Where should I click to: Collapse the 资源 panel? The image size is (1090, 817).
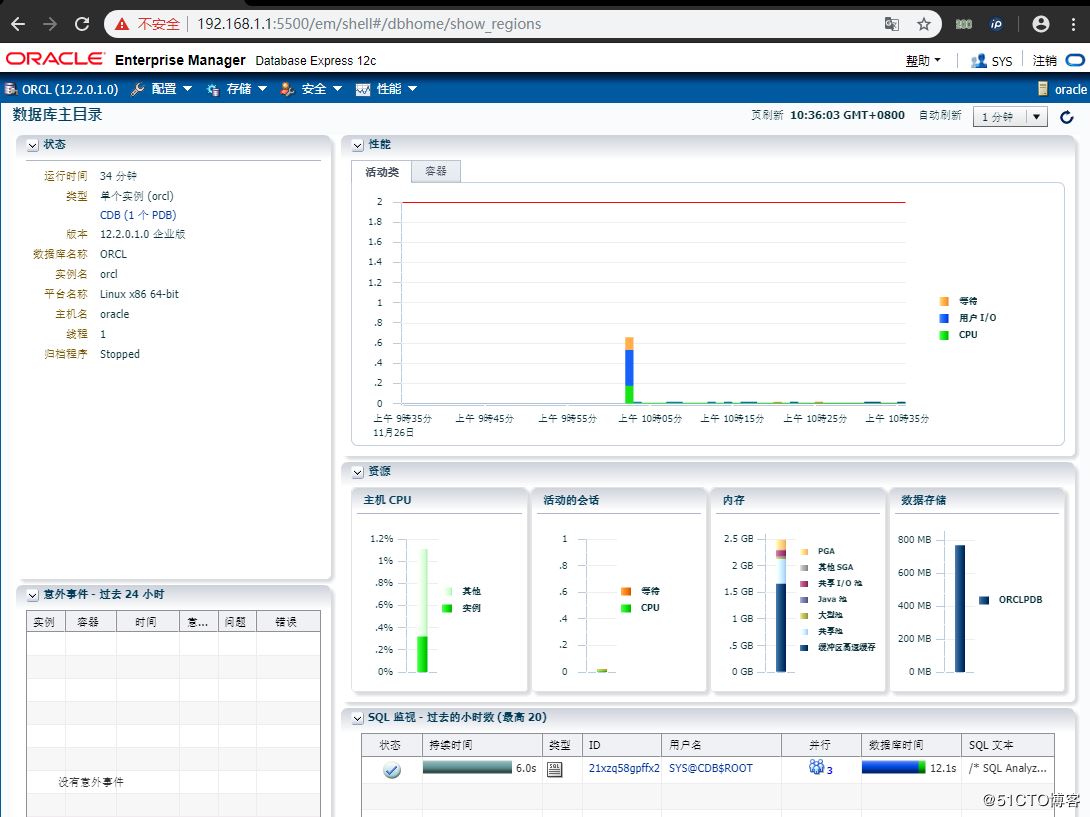357,471
